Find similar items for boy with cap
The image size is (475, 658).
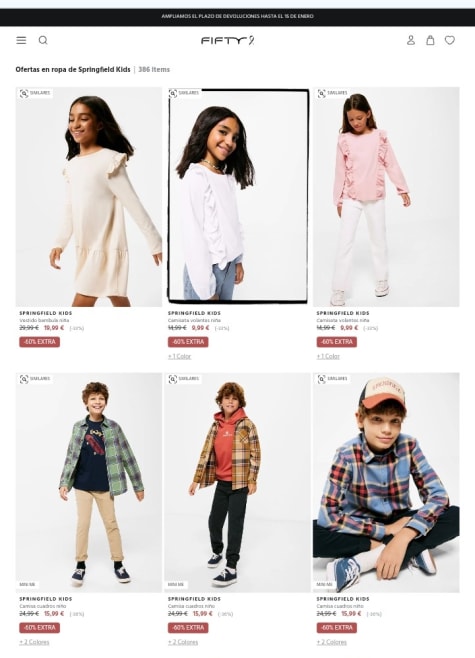(x=333, y=379)
